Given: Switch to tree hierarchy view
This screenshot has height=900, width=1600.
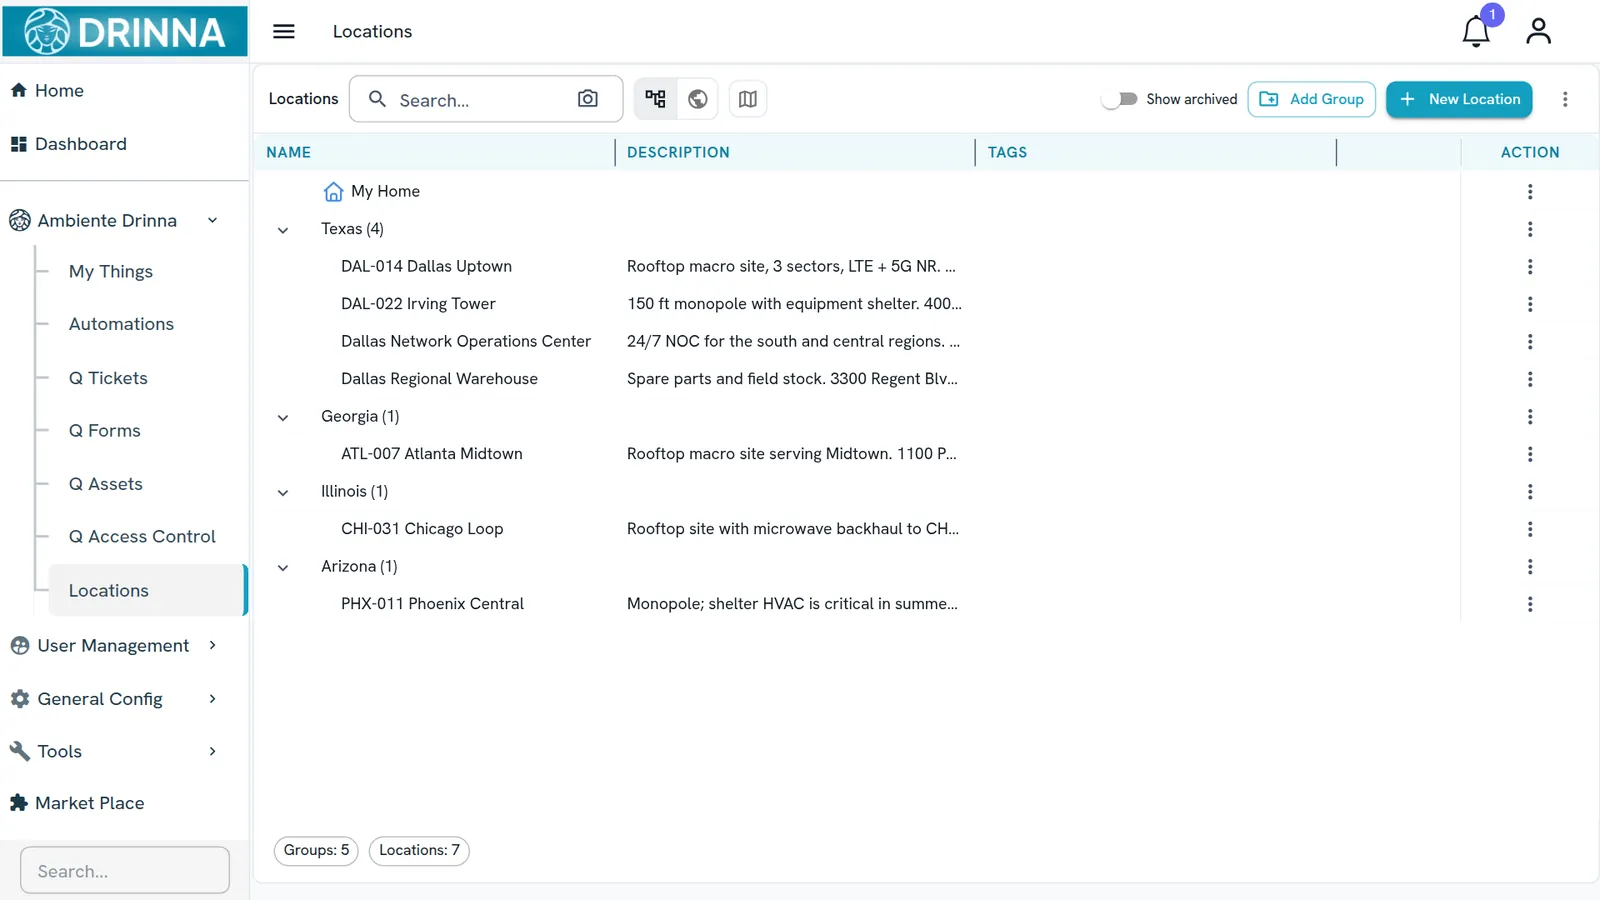Looking at the screenshot, I should click(655, 99).
